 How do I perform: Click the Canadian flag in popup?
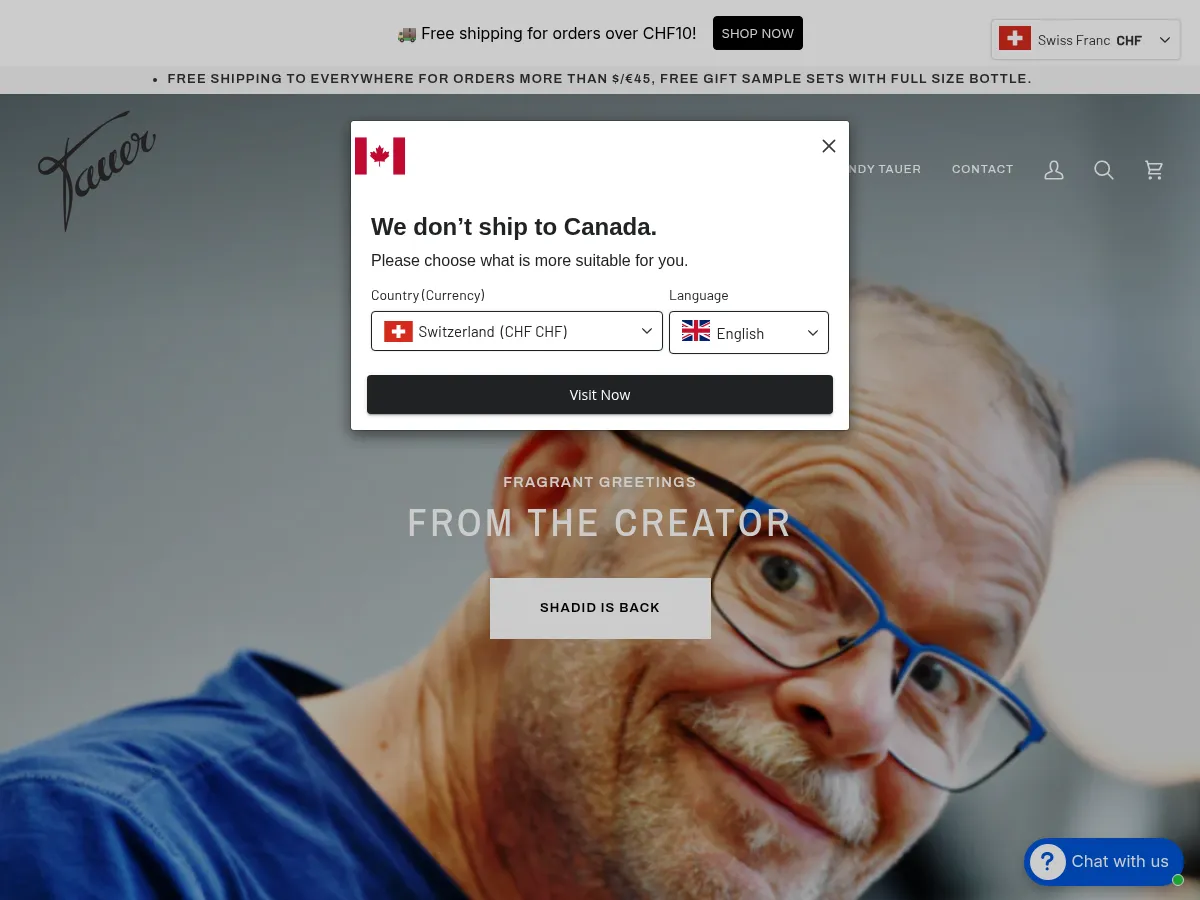click(x=380, y=156)
